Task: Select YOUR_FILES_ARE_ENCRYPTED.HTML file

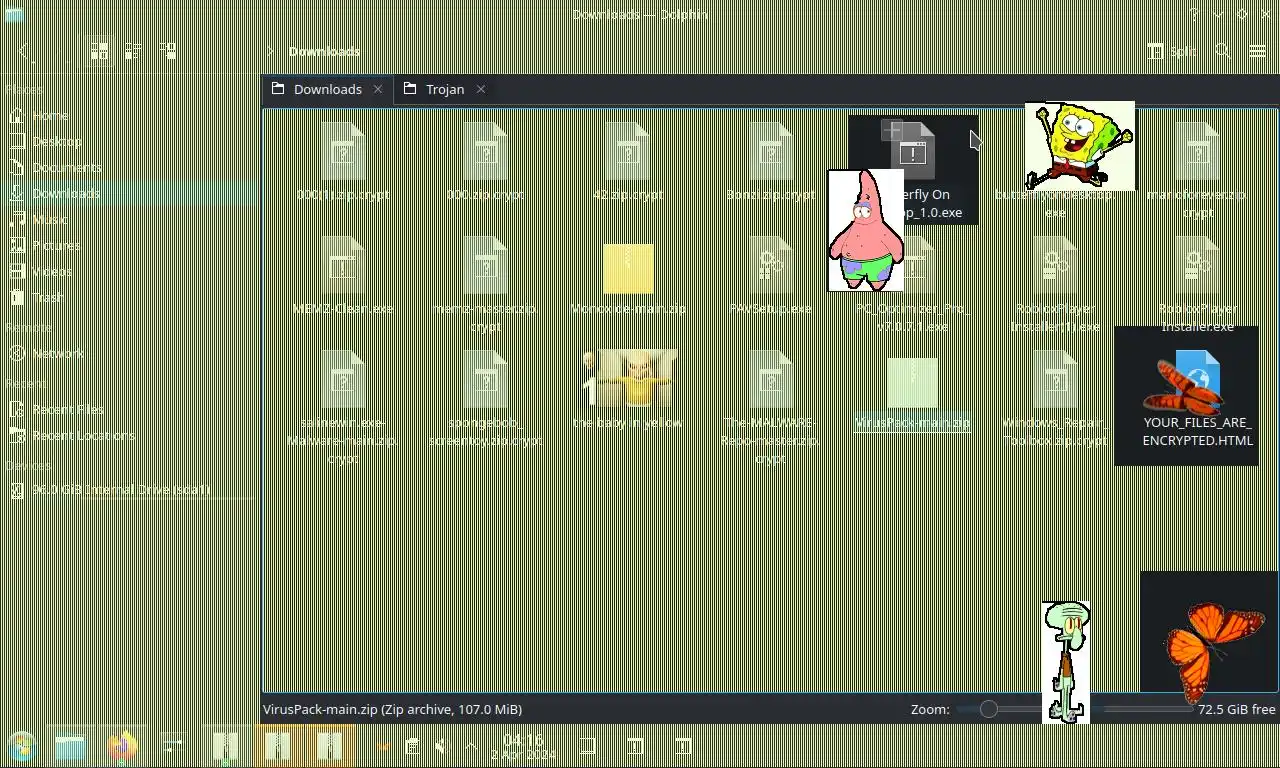Action: [x=1198, y=398]
